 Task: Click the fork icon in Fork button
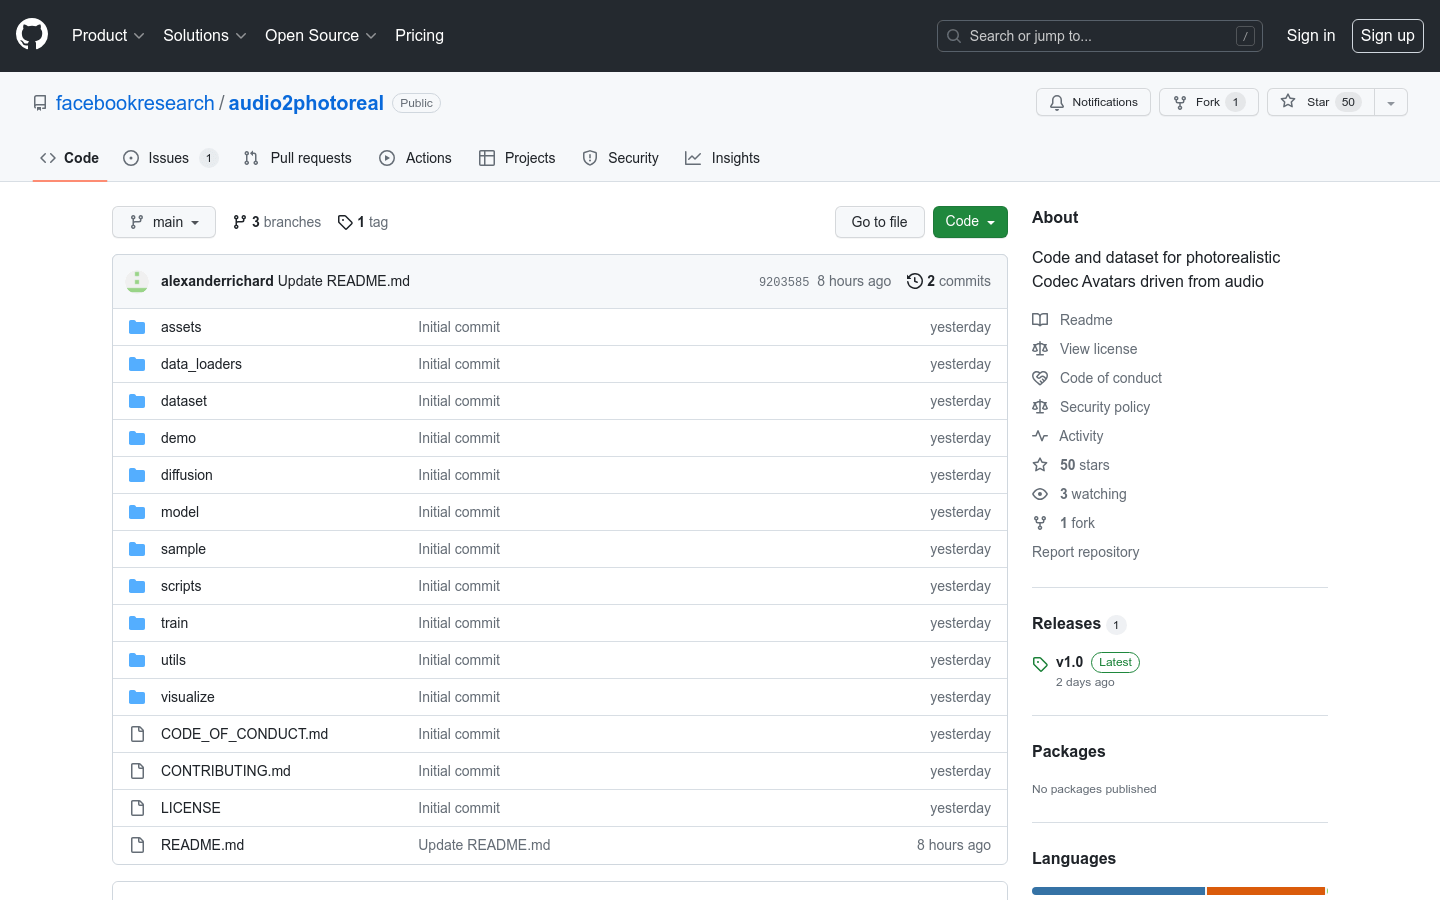[x=1180, y=102]
